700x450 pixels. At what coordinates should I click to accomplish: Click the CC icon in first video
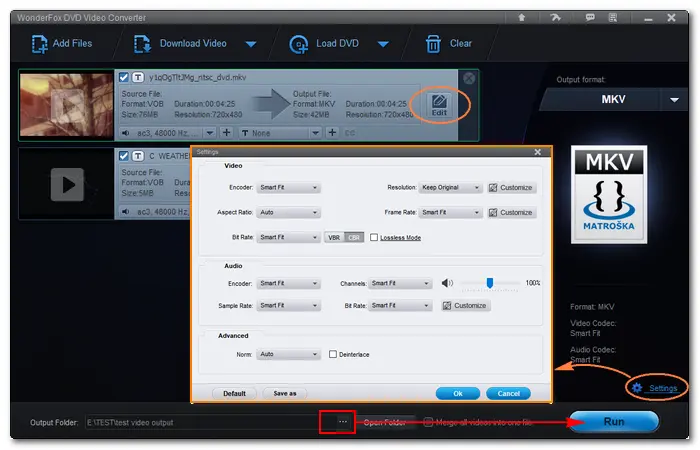click(350, 133)
